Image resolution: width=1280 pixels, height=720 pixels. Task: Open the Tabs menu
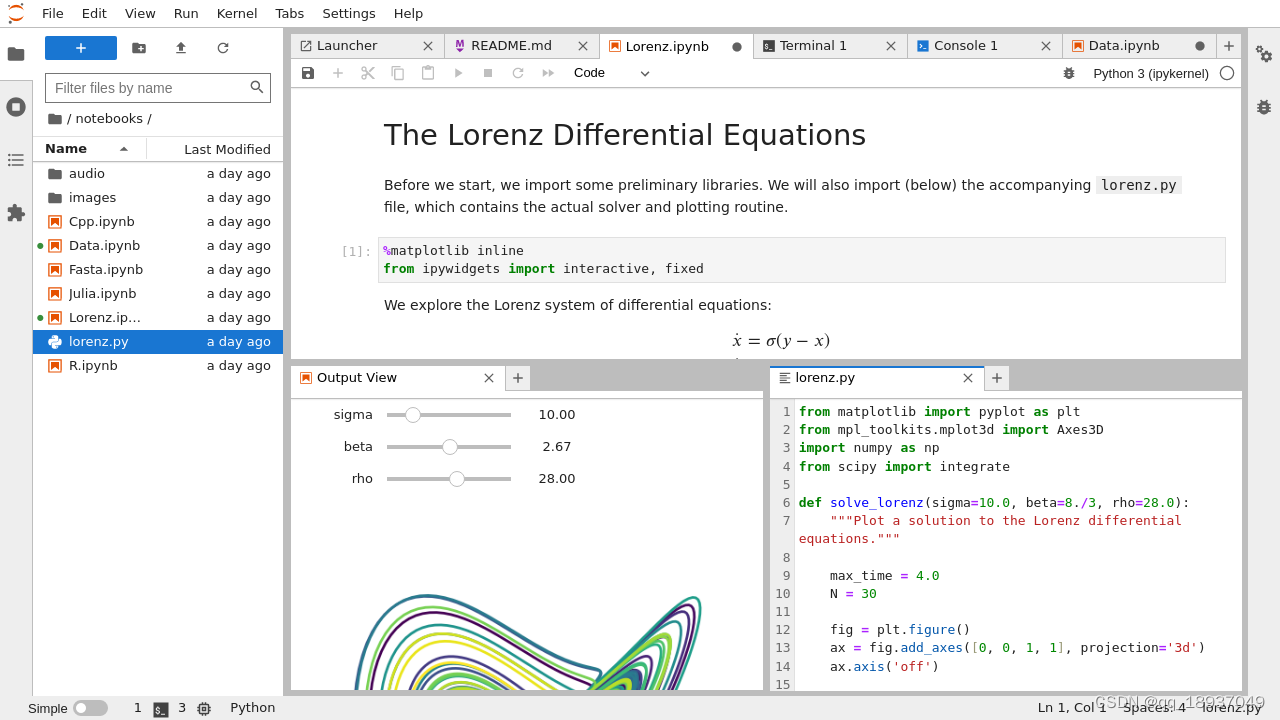[290, 13]
